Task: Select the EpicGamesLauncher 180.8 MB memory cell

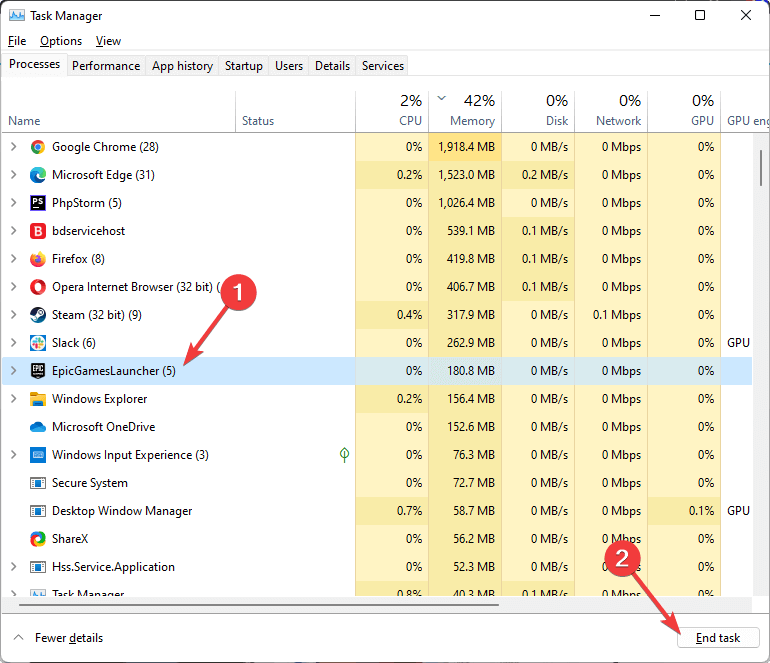Action: (465, 371)
